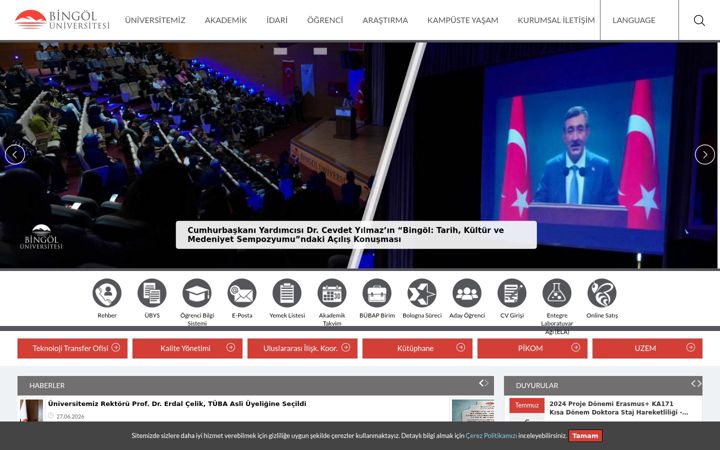Open the Rehber phone directory icon
The width and height of the screenshot is (720, 450).
click(x=107, y=293)
